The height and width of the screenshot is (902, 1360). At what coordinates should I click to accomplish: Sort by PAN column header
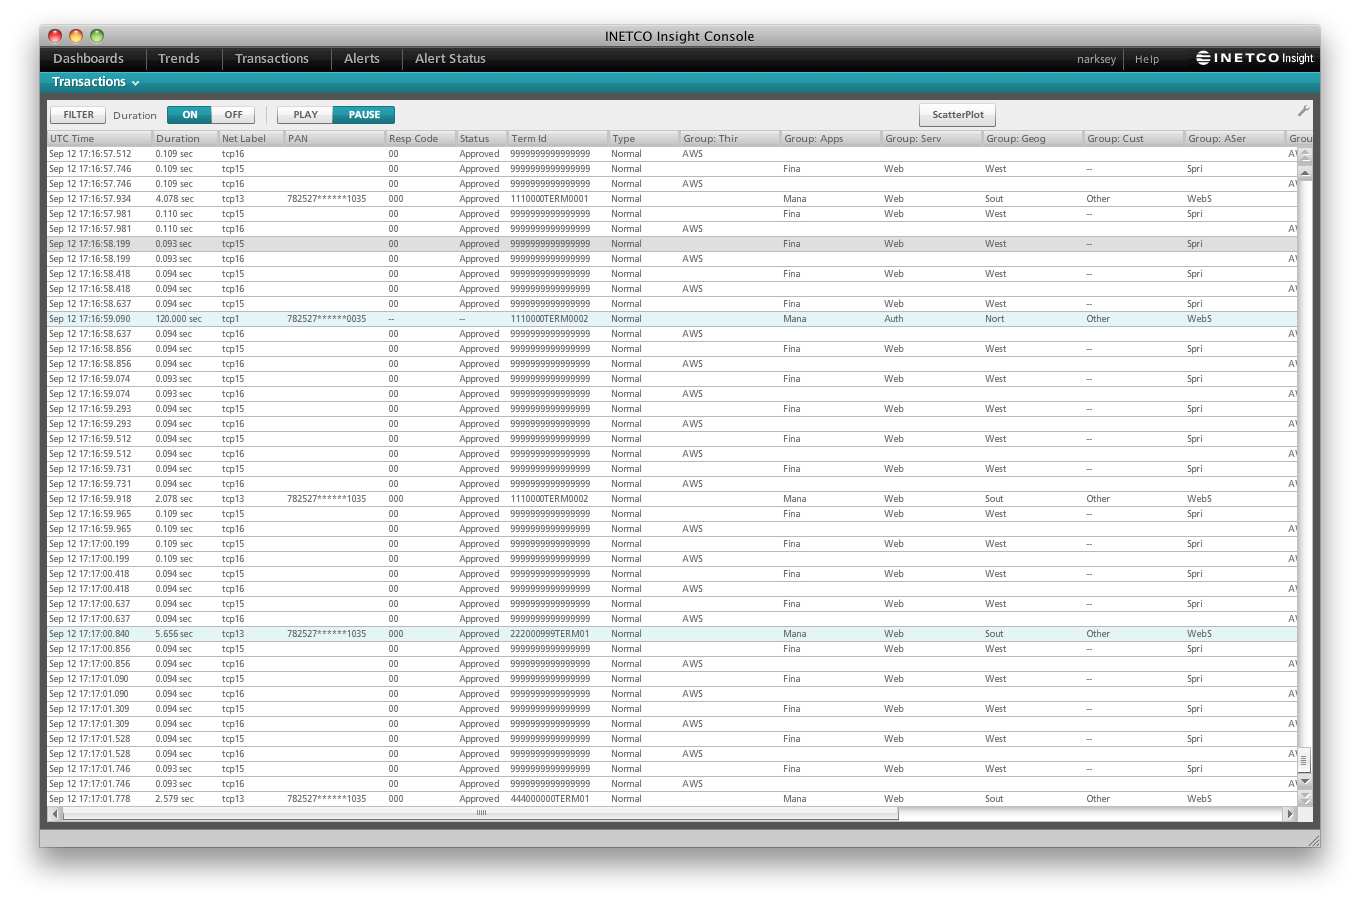334,138
